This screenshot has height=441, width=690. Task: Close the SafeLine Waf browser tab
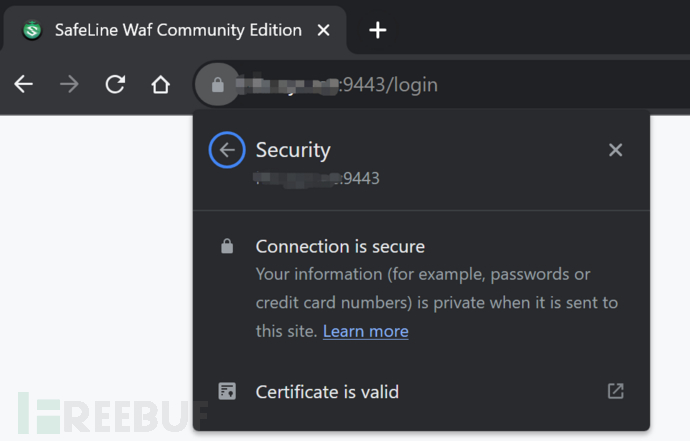pos(323,30)
